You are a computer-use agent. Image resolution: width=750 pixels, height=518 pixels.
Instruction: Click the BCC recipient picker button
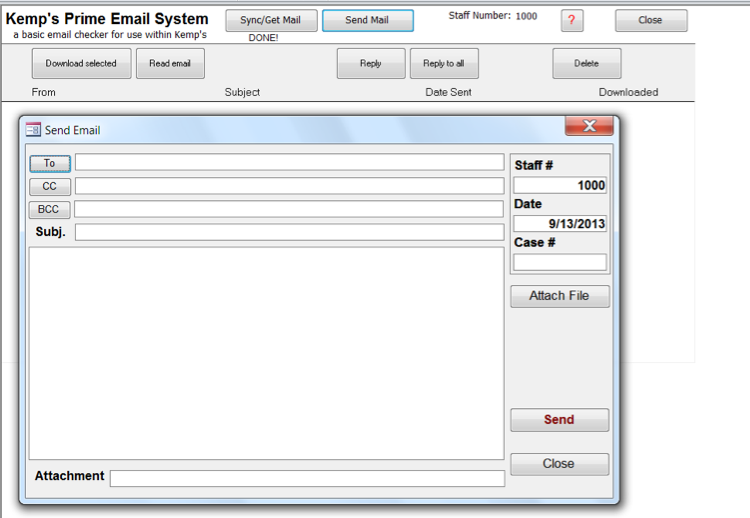tap(49, 209)
